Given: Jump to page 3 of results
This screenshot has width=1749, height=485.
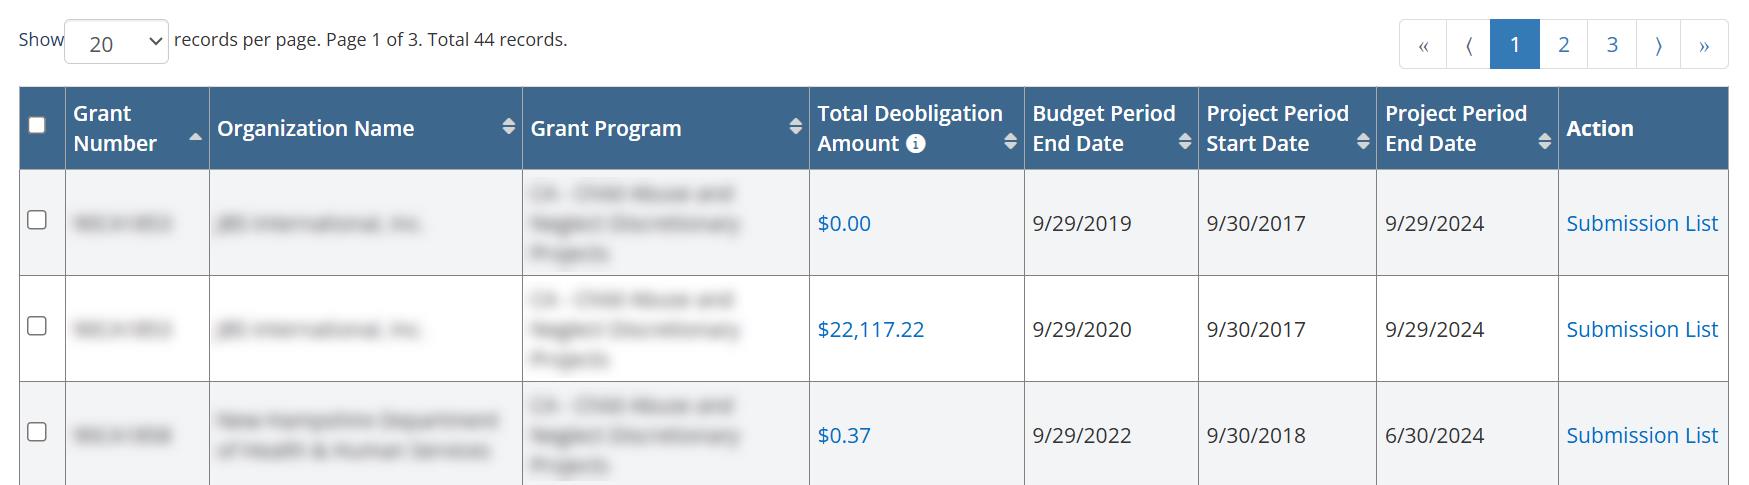Looking at the screenshot, I should click(1612, 45).
